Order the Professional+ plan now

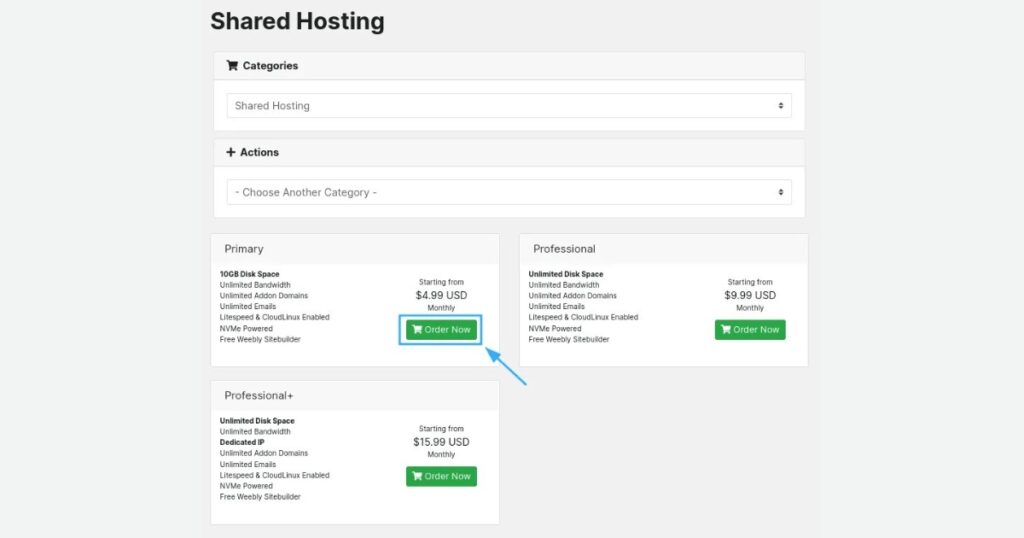(441, 476)
